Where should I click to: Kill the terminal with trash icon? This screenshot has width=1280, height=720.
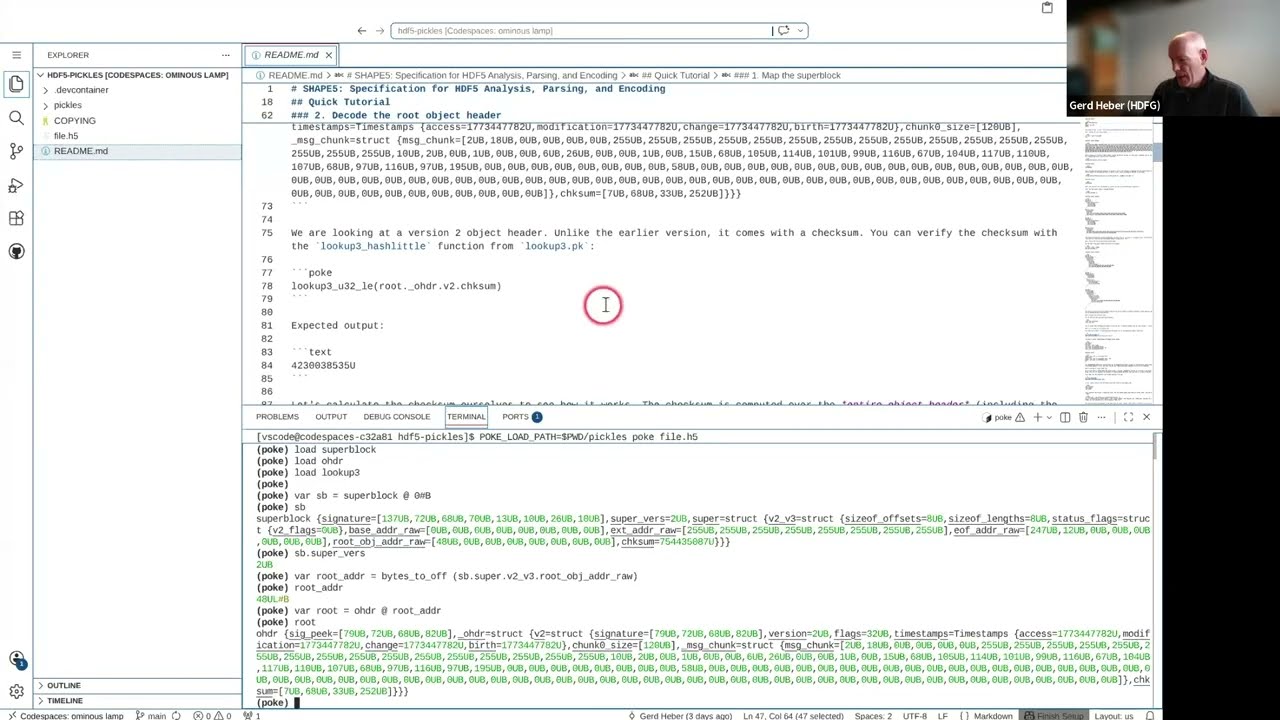1083,417
